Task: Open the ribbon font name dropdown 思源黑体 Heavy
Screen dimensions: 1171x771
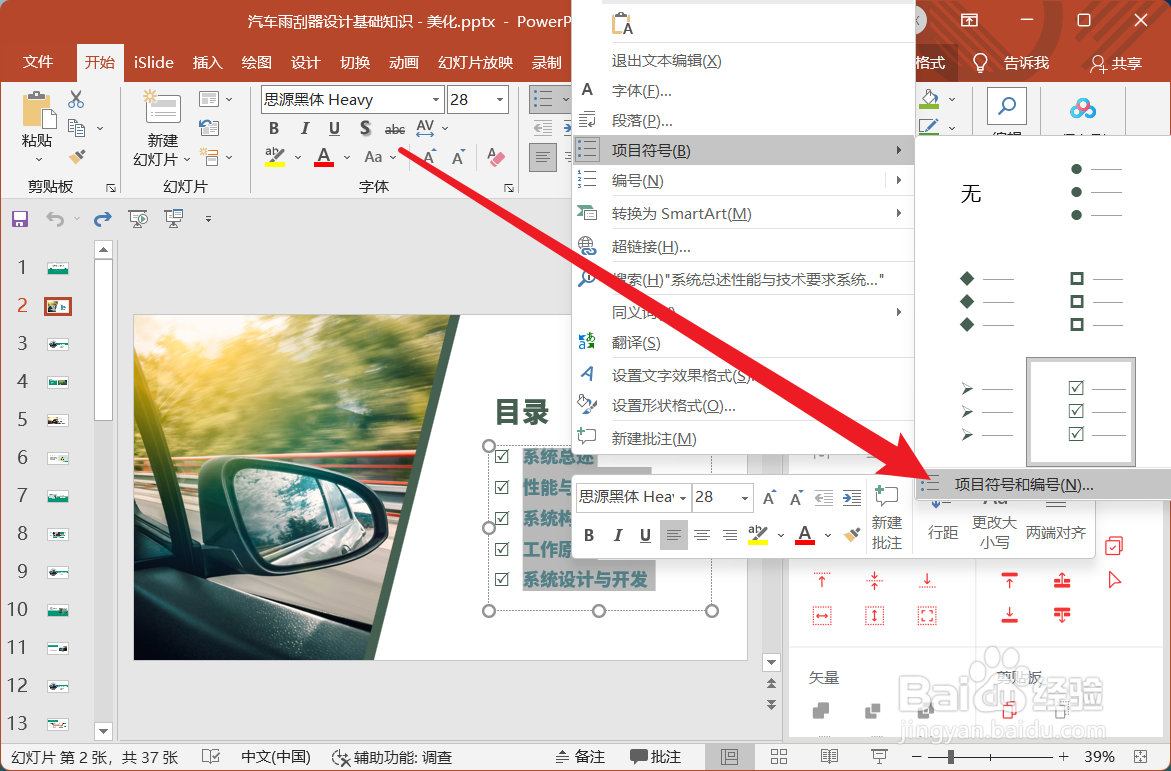Action: 435,100
